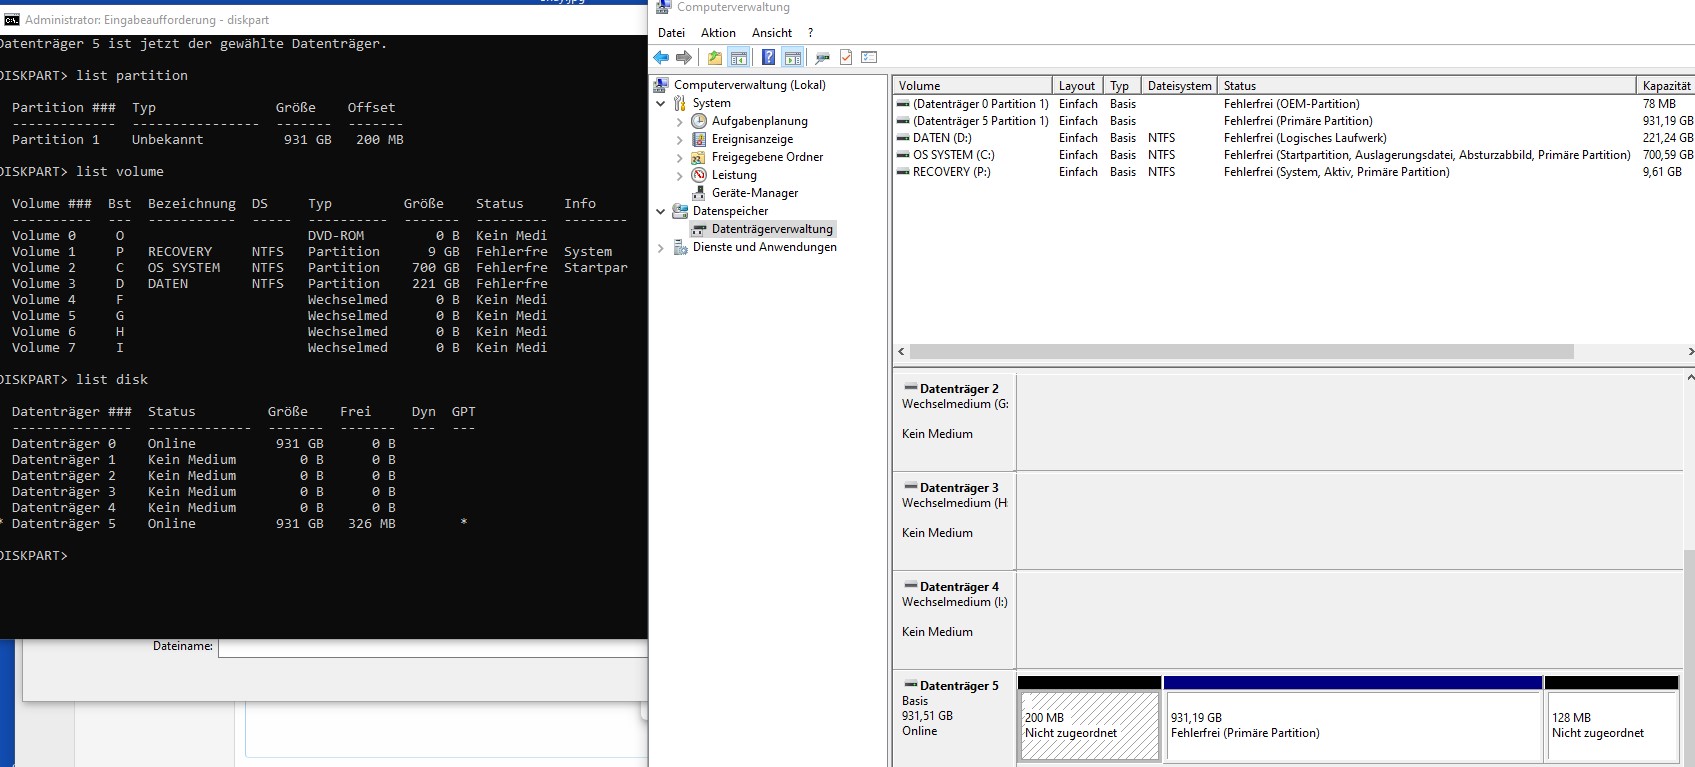Expand the Aufgabenplanung node
This screenshot has width=1695, height=767.
680,121
